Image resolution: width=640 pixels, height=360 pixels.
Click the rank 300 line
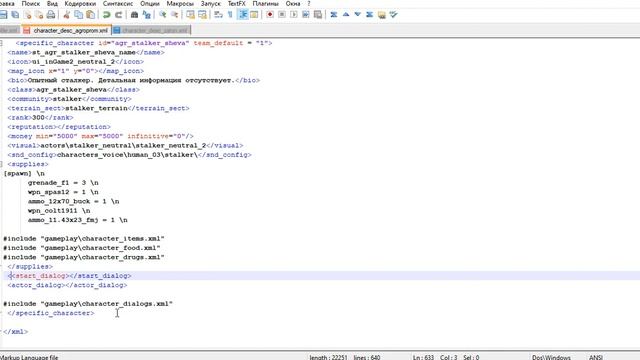(40, 118)
